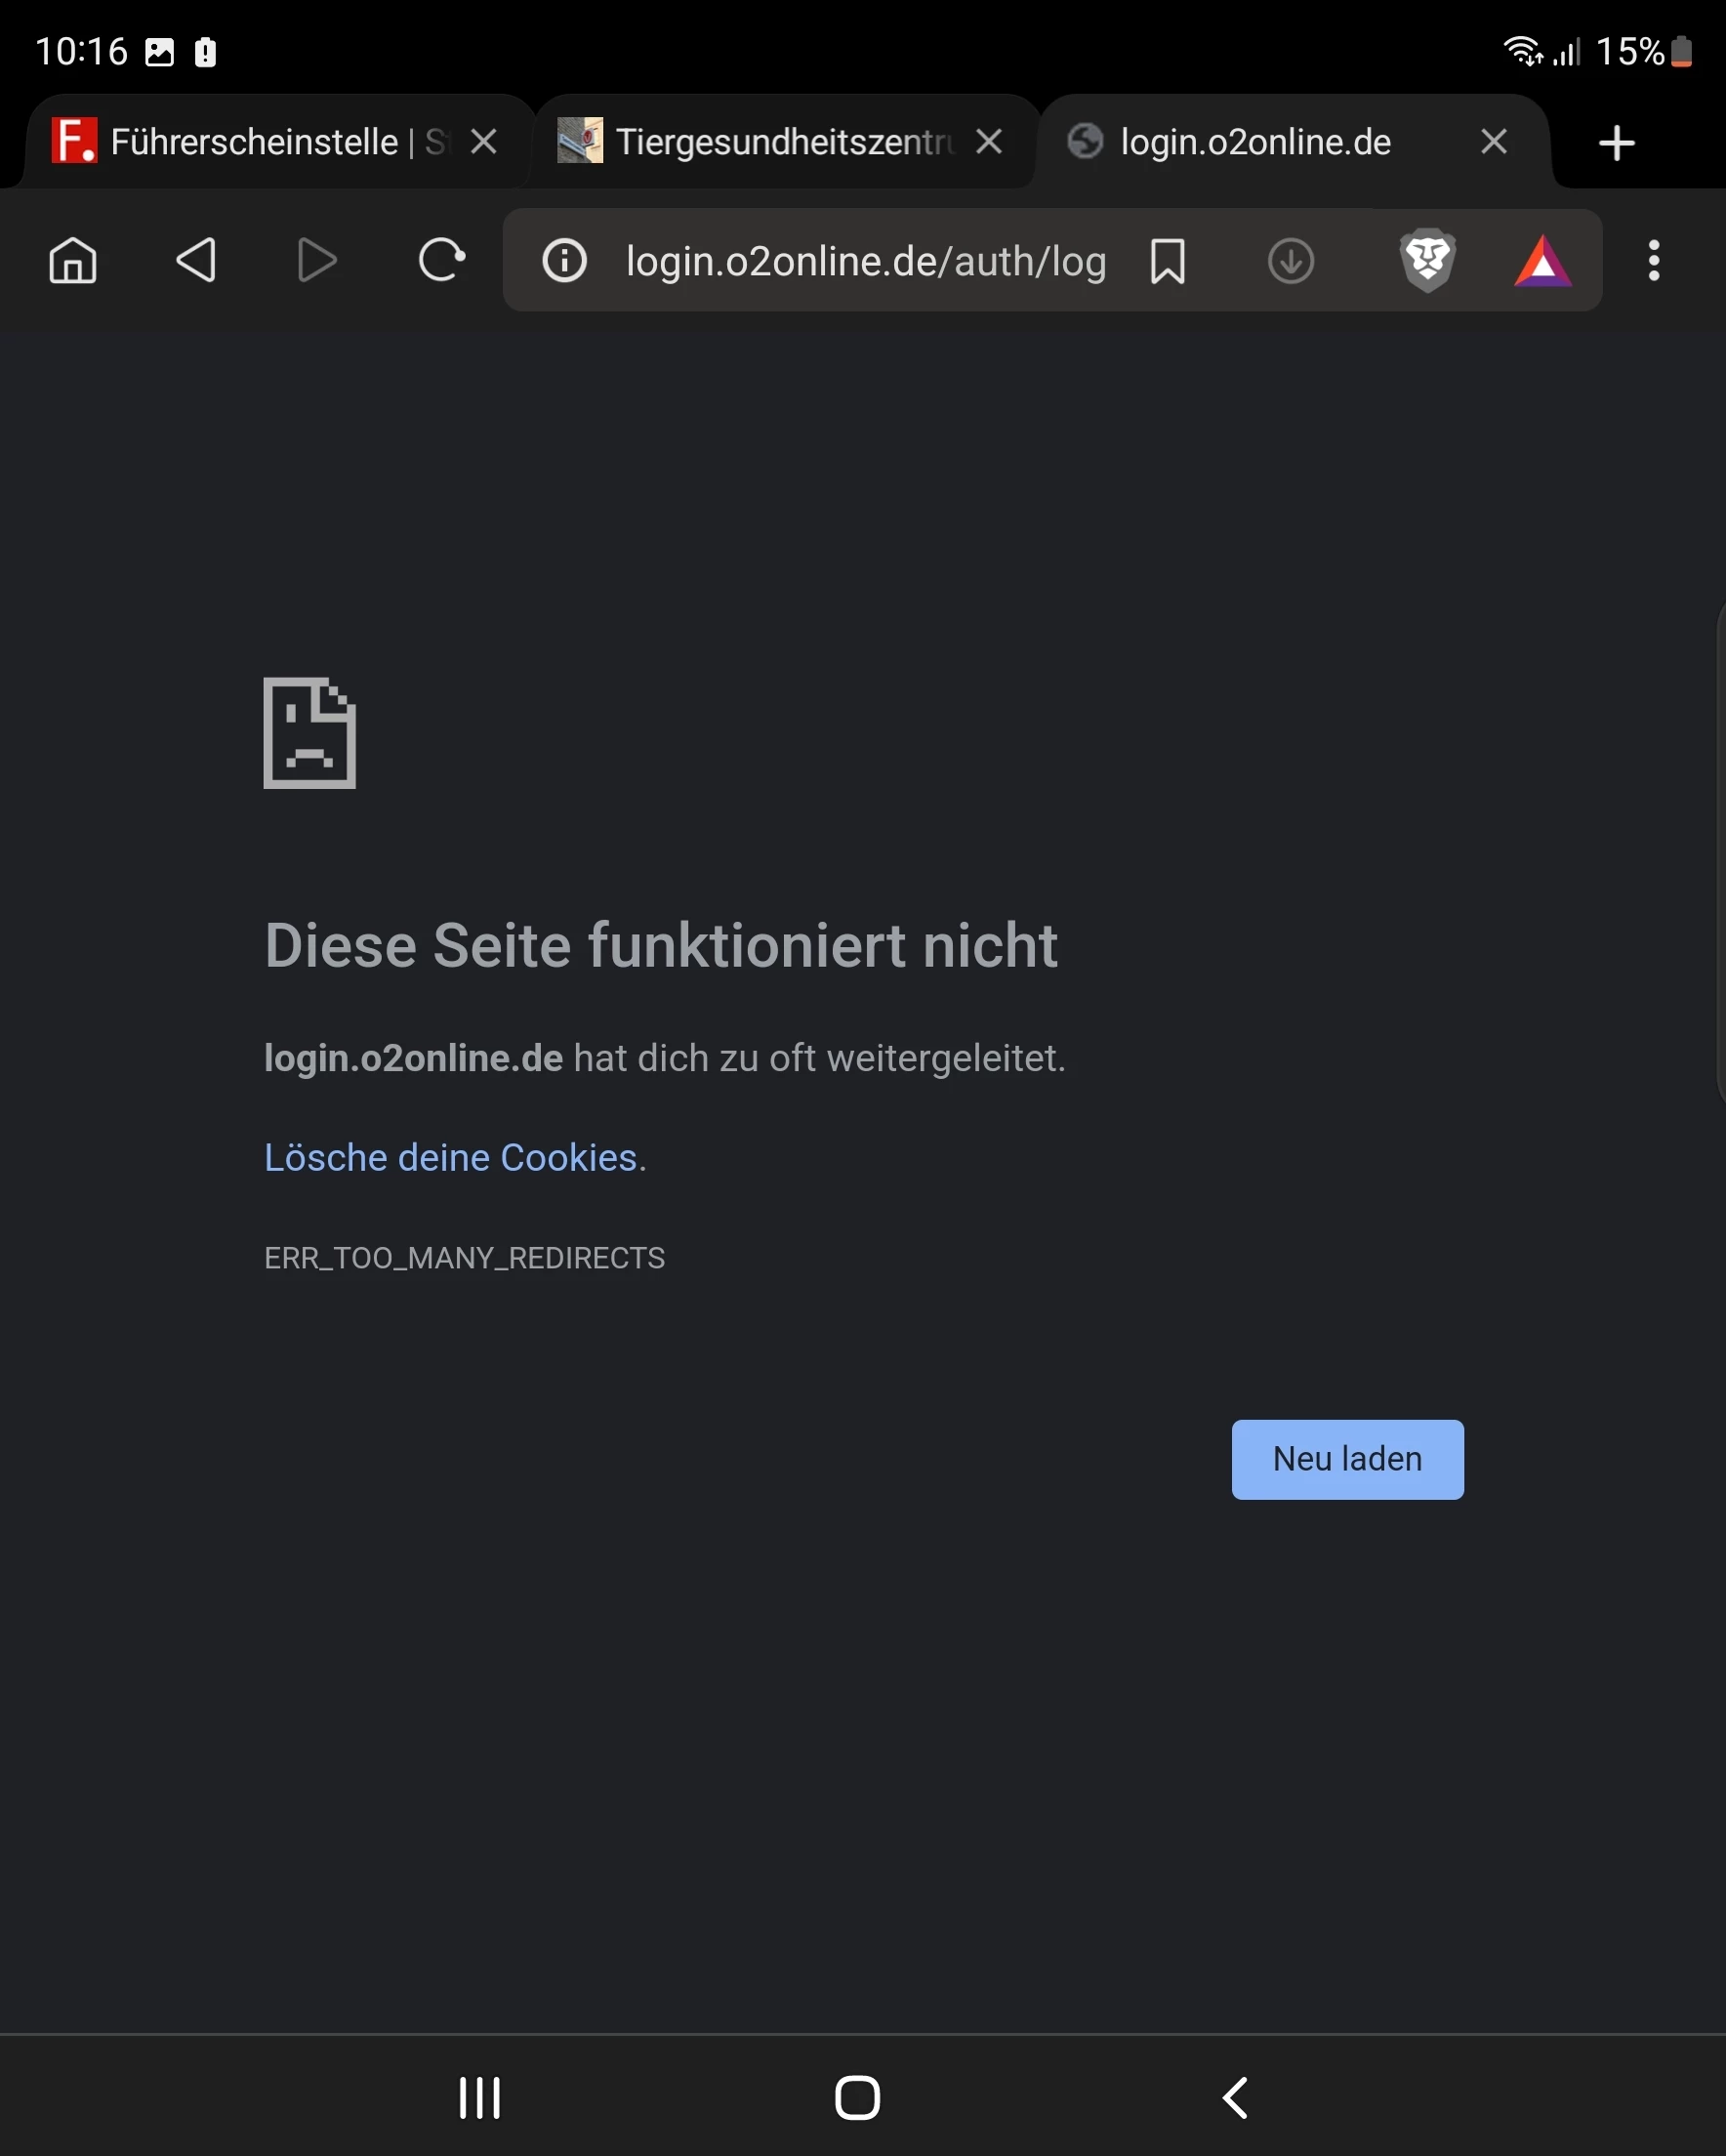Open a new tab with plus icon

[x=1616, y=143]
